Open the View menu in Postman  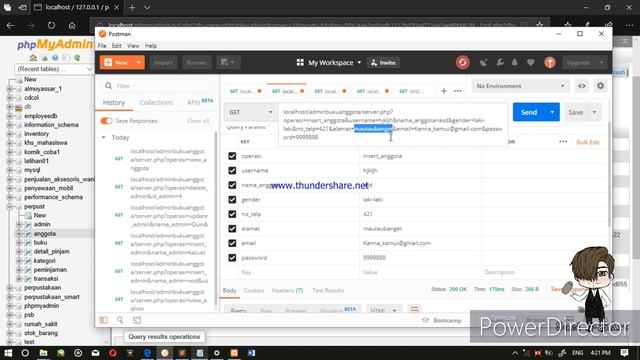(133, 46)
